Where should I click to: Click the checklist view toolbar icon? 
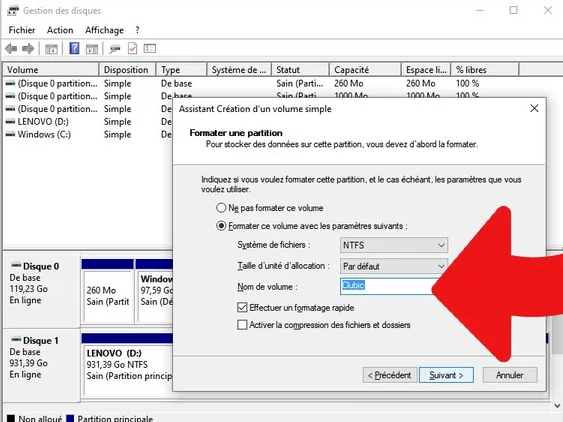[x=149, y=48]
